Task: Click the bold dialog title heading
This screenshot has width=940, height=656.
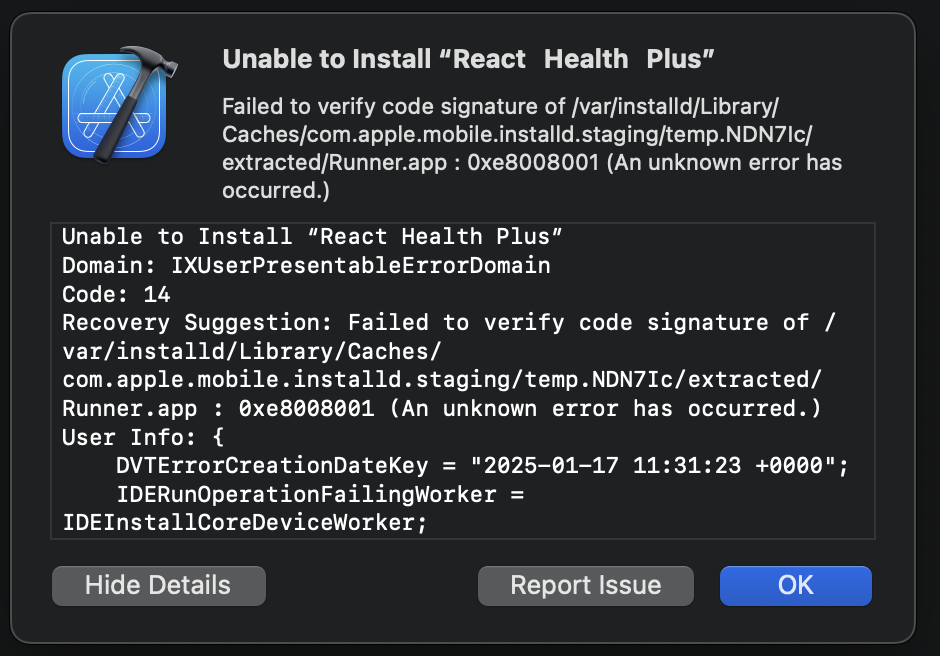Action: tap(468, 59)
